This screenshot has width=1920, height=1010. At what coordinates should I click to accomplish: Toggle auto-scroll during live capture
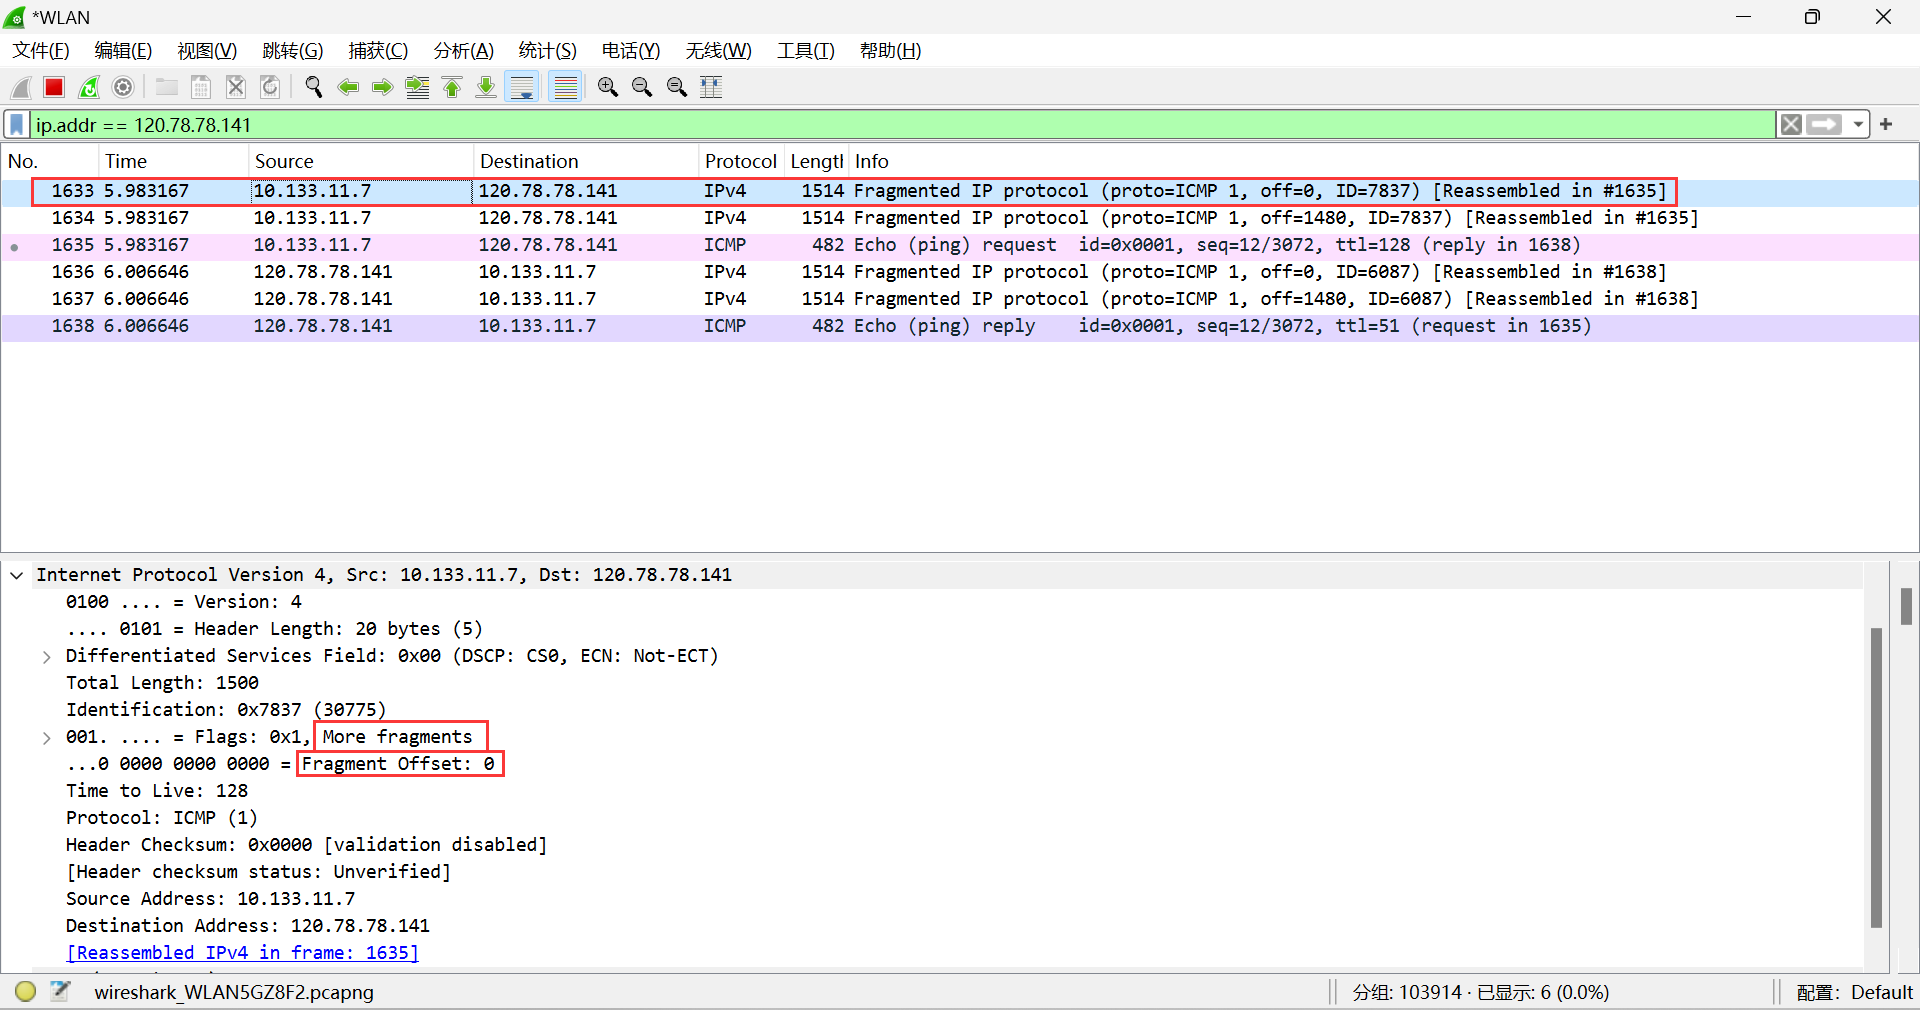click(x=522, y=87)
